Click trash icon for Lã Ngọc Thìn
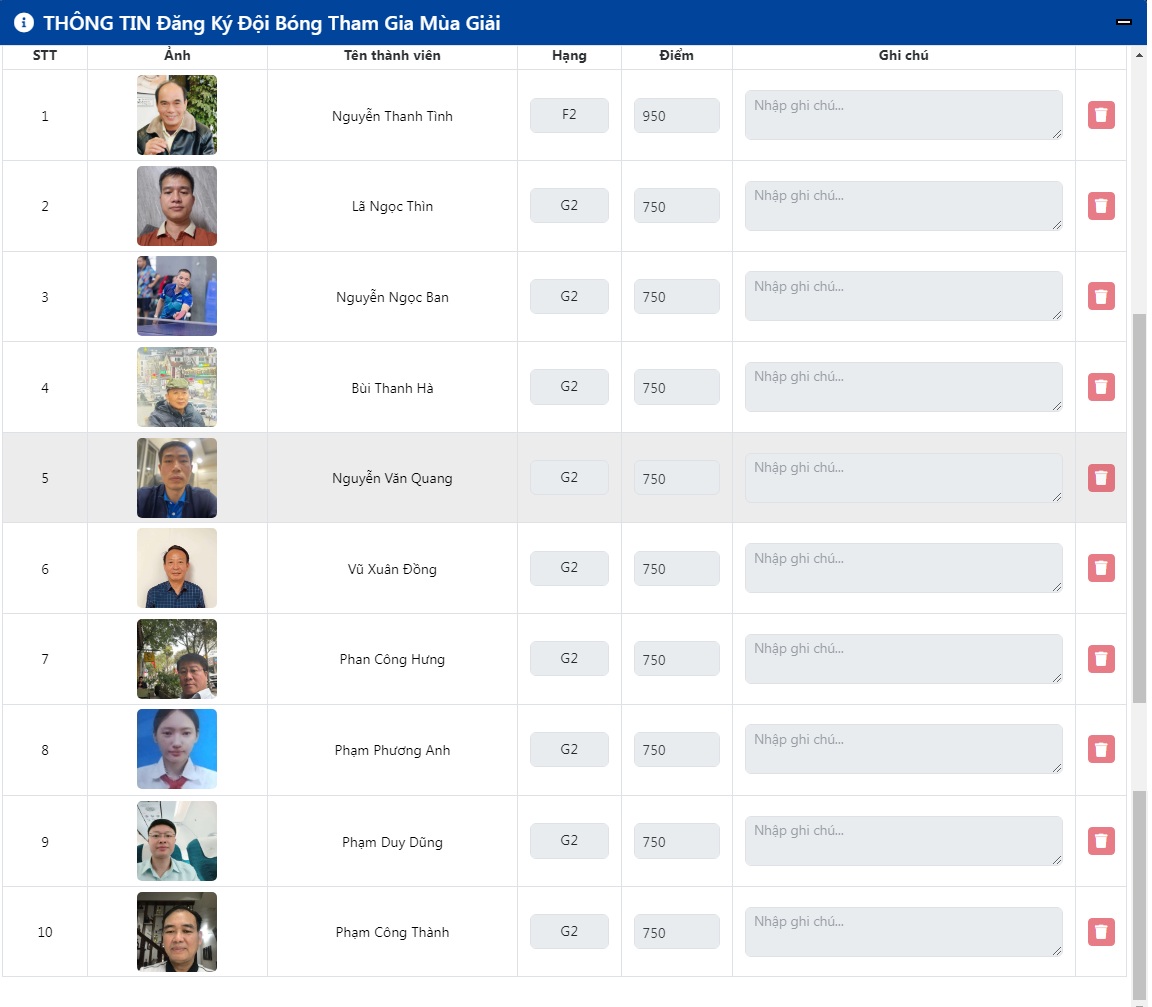 coord(1101,206)
